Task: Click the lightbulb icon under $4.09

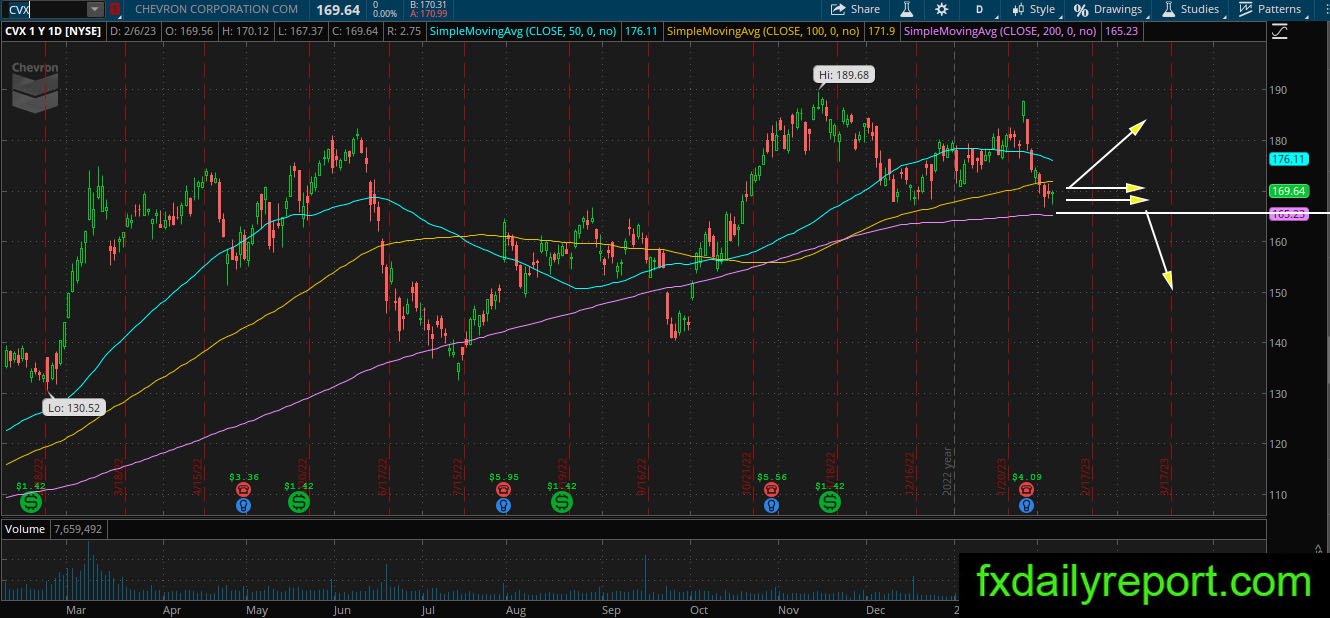Action: point(1025,505)
